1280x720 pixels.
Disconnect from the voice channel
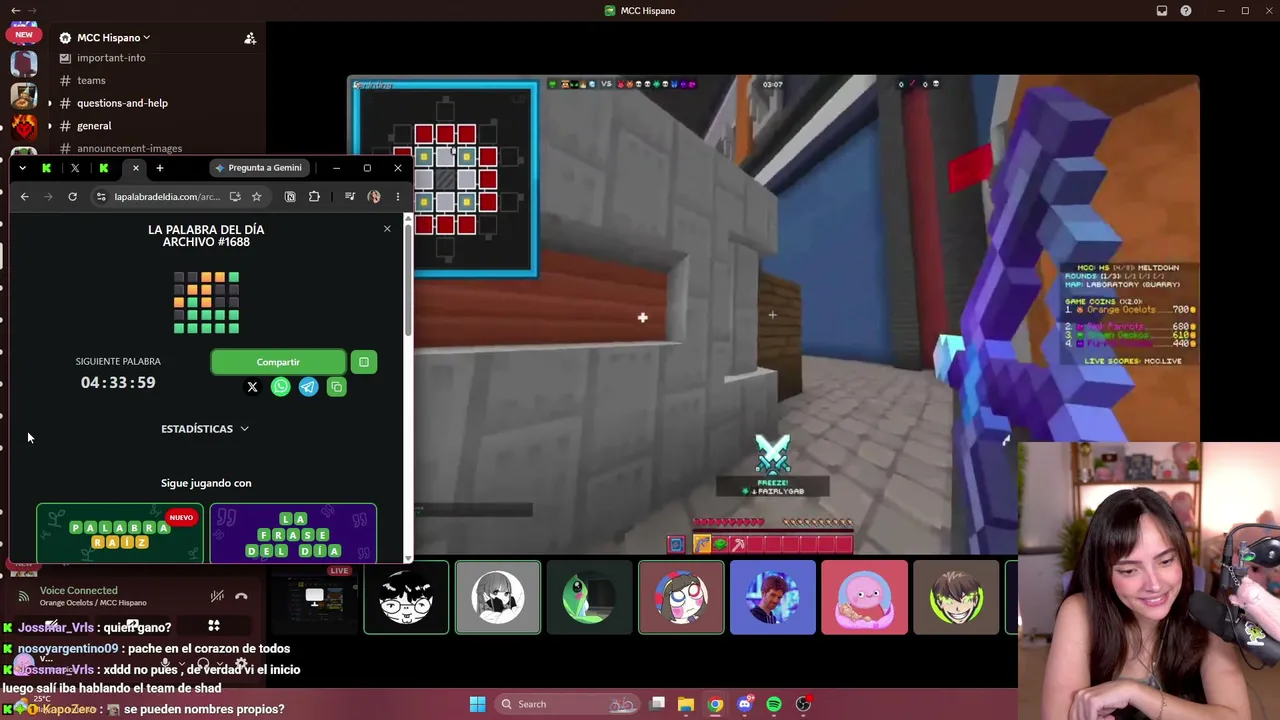tap(241, 596)
